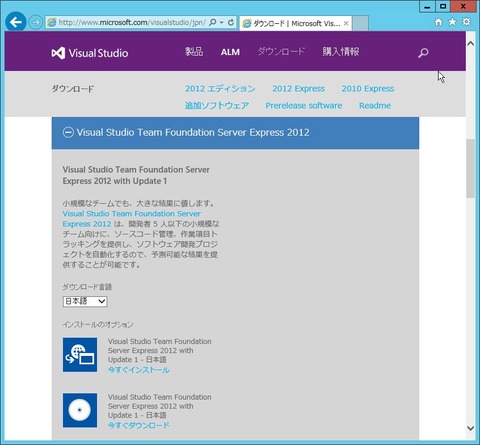
Task: Go to 2010 Express link
Action: 368,89
